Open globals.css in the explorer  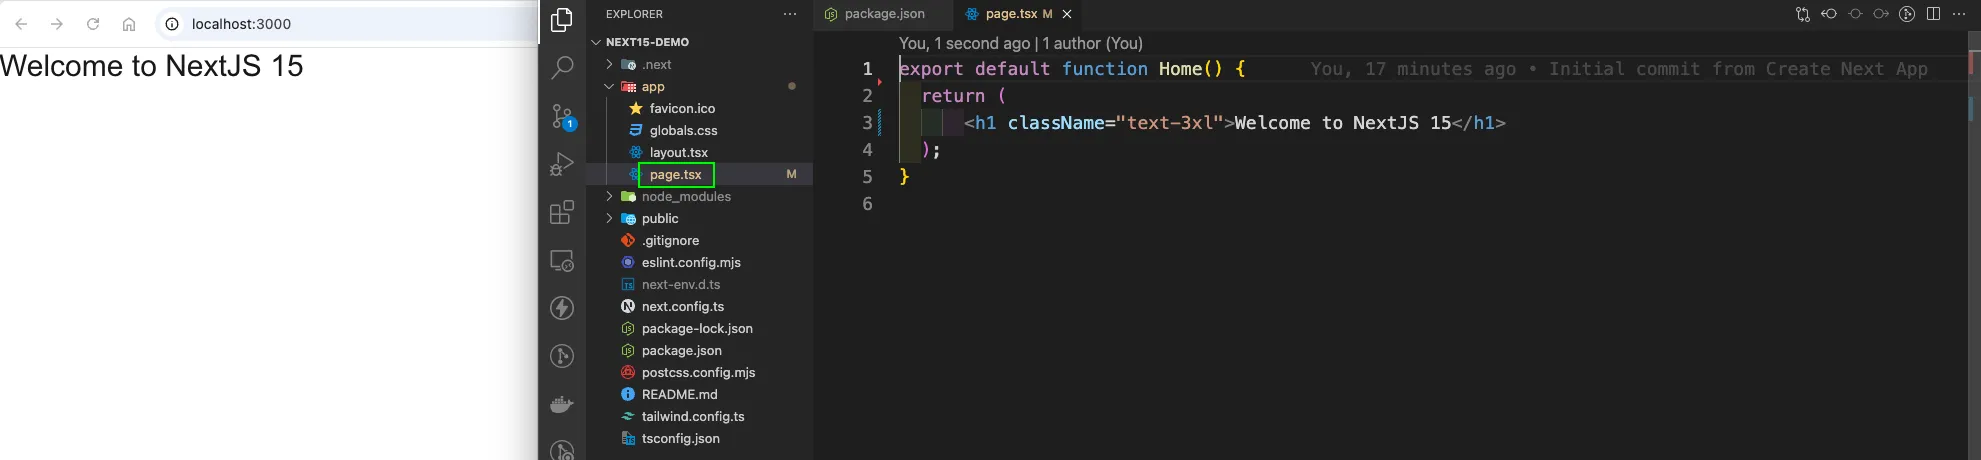point(683,130)
